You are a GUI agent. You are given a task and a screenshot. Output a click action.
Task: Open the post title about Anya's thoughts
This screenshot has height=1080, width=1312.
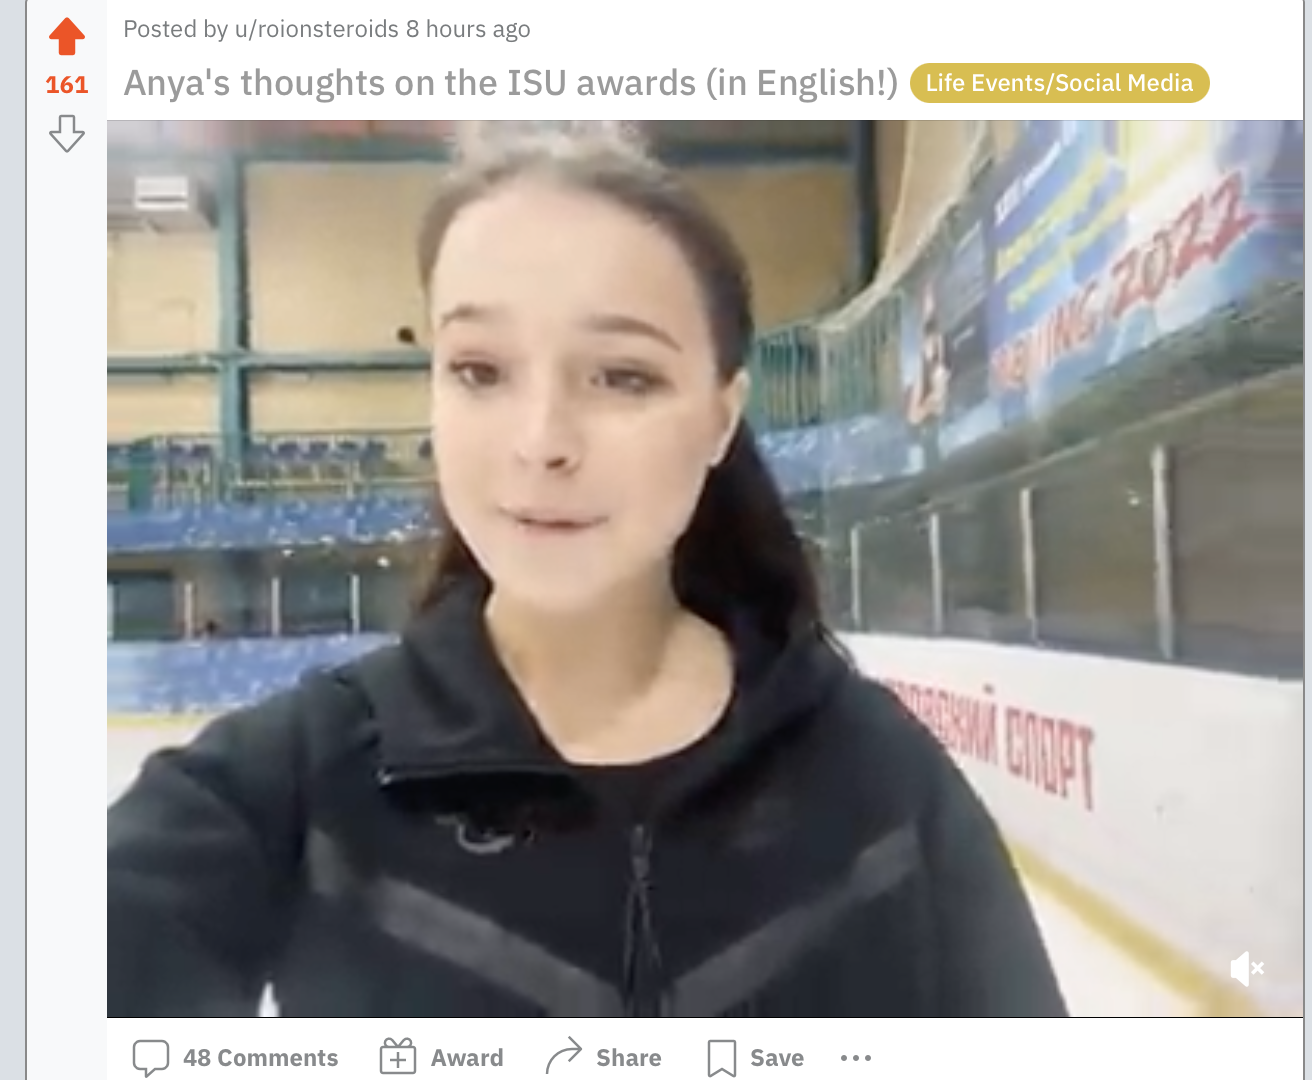pyautogui.click(x=511, y=83)
